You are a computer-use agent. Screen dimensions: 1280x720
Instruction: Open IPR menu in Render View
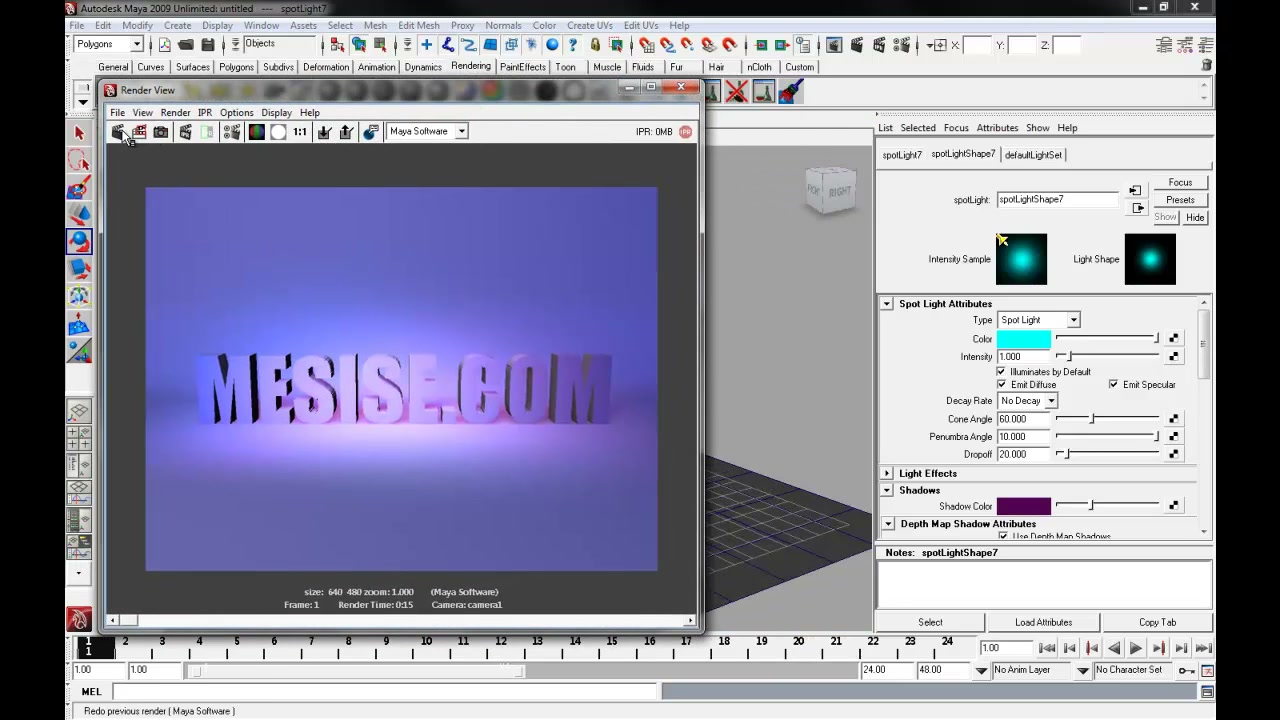tap(205, 113)
